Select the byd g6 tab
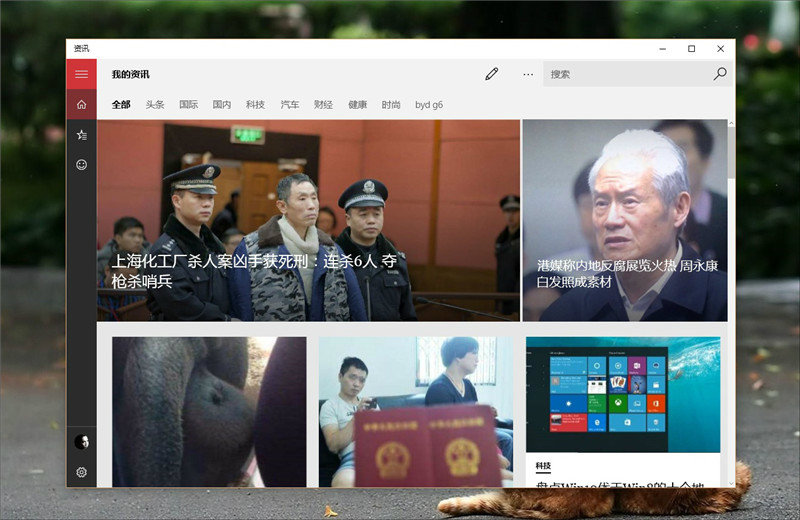 point(429,104)
